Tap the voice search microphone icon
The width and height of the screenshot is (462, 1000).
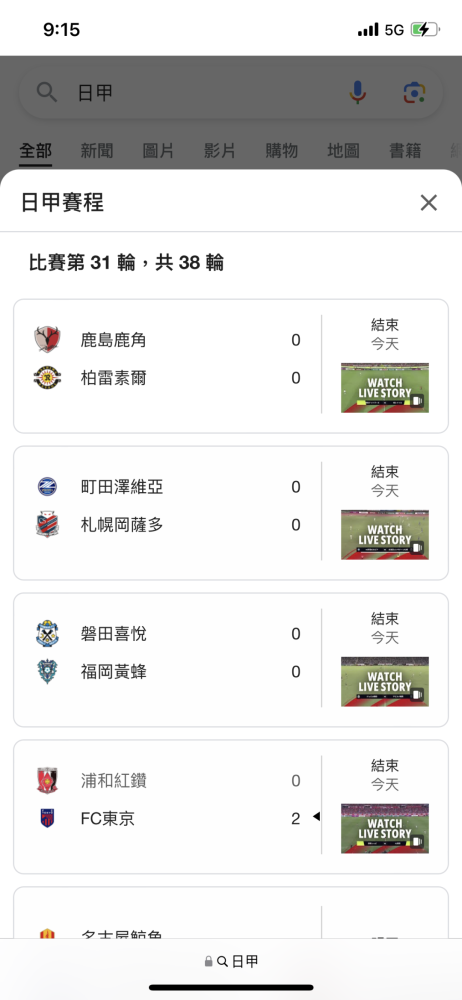[358, 93]
